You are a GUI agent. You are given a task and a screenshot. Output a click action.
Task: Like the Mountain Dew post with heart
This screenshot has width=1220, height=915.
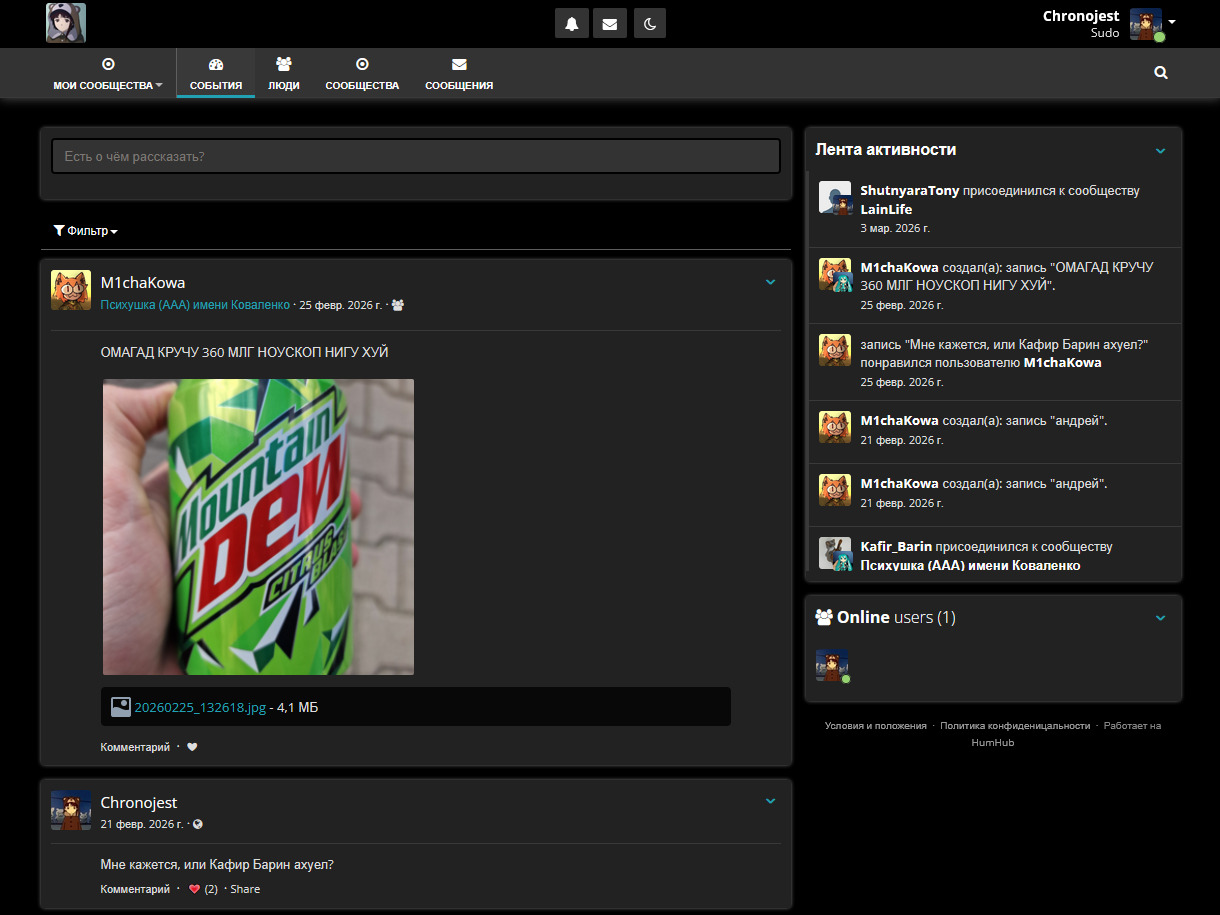point(192,747)
